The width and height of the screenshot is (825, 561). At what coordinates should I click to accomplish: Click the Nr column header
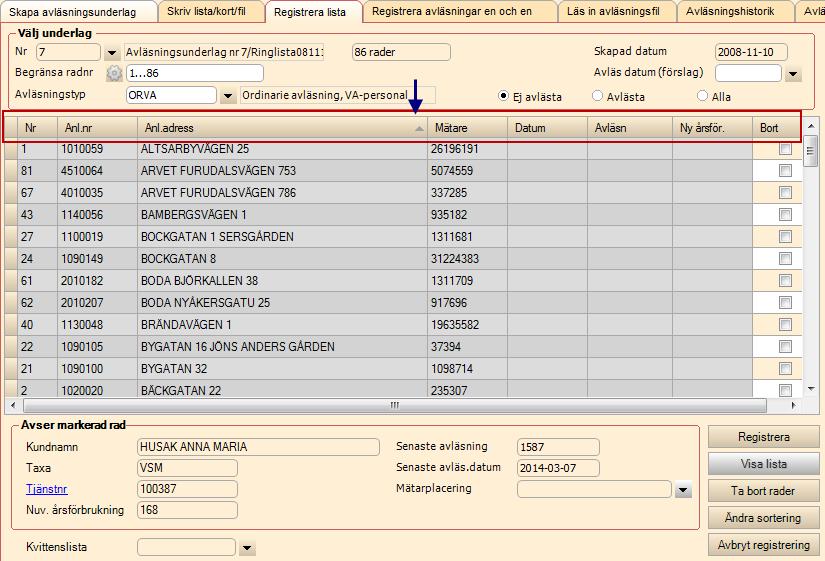37,128
